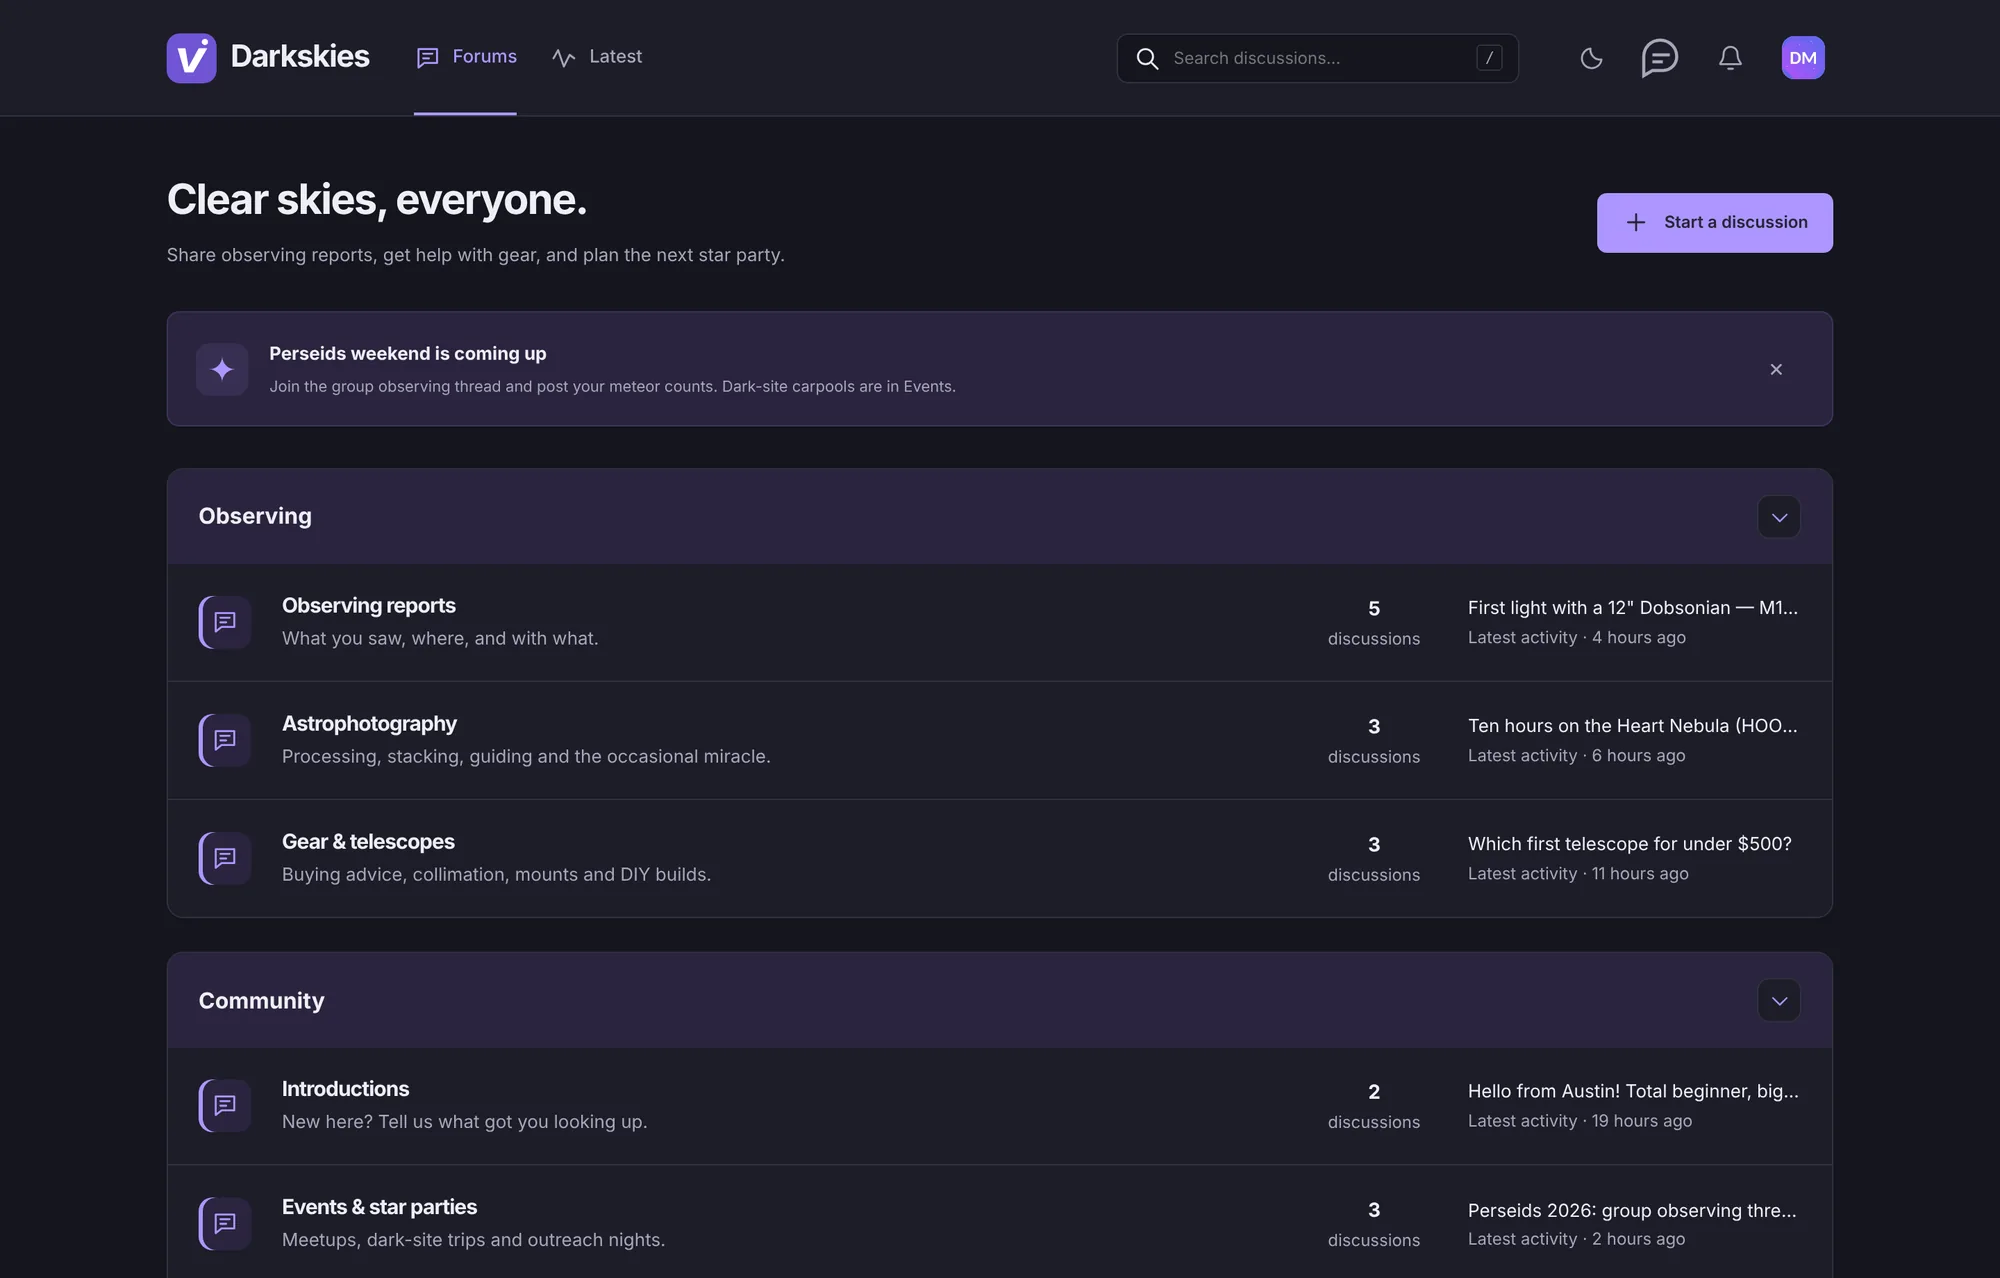Click 'Latest activity · 4 hours ago'
This screenshot has width=2000, height=1278.
(1577, 637)
